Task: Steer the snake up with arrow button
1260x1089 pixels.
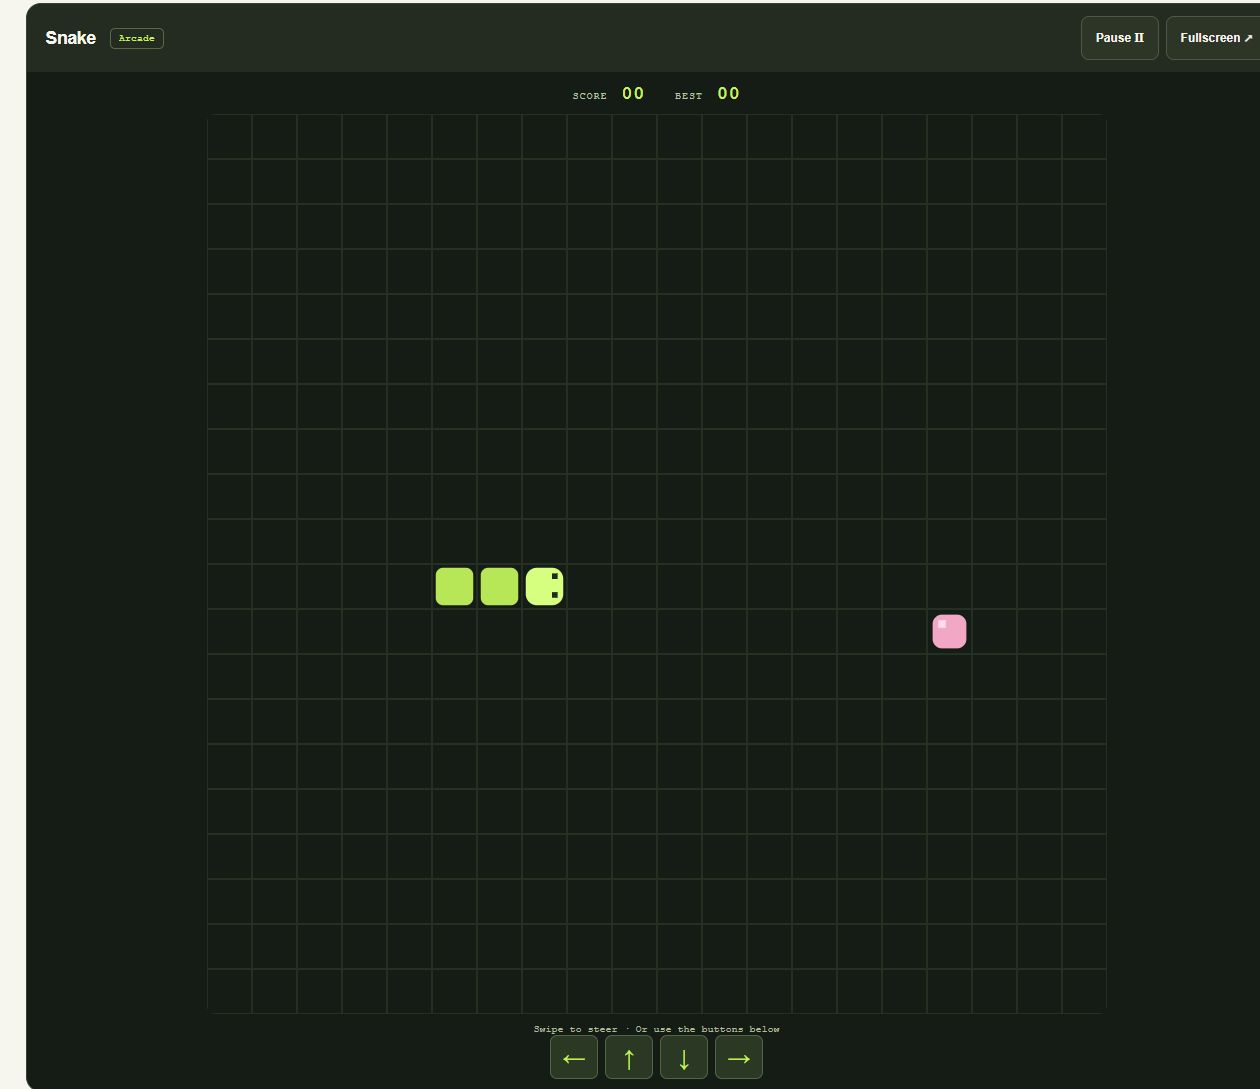Action: coord(629,1057)
